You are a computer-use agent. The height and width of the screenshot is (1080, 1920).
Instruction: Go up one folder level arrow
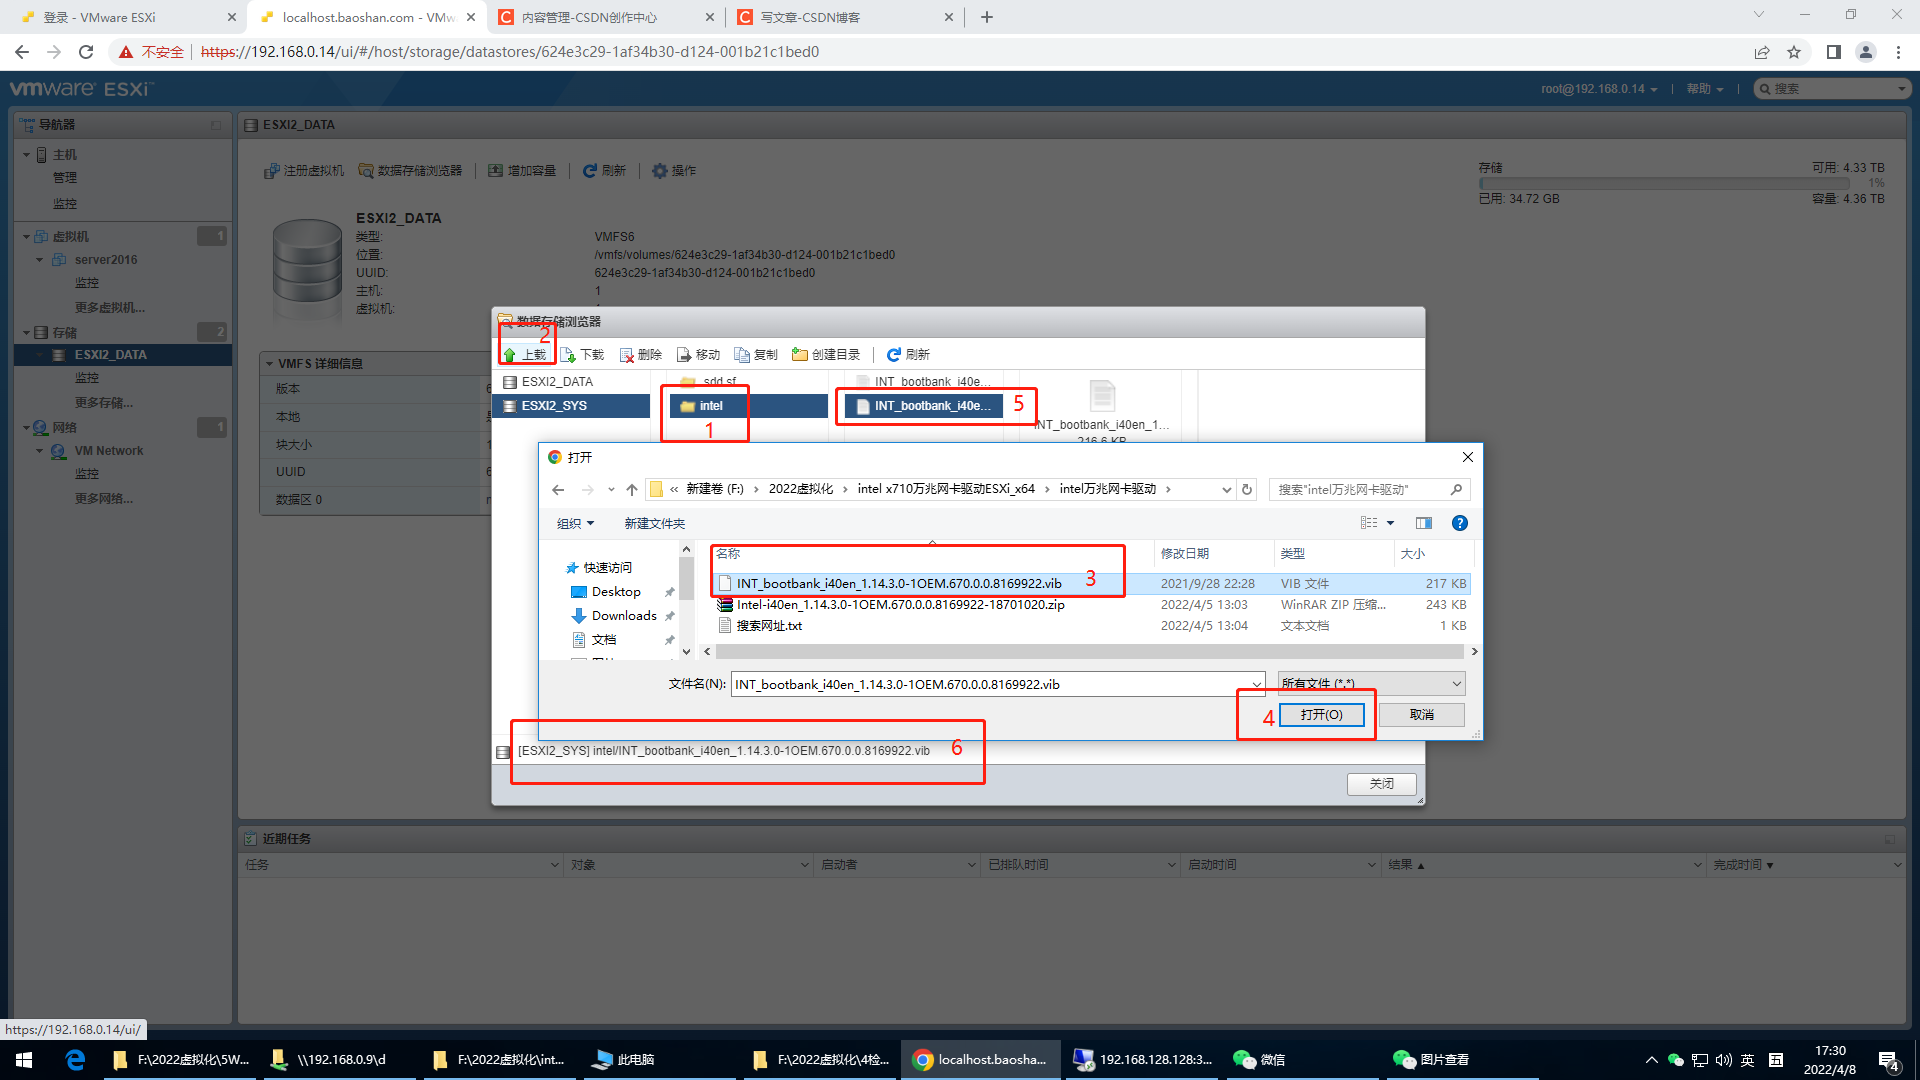click(632, 489)
